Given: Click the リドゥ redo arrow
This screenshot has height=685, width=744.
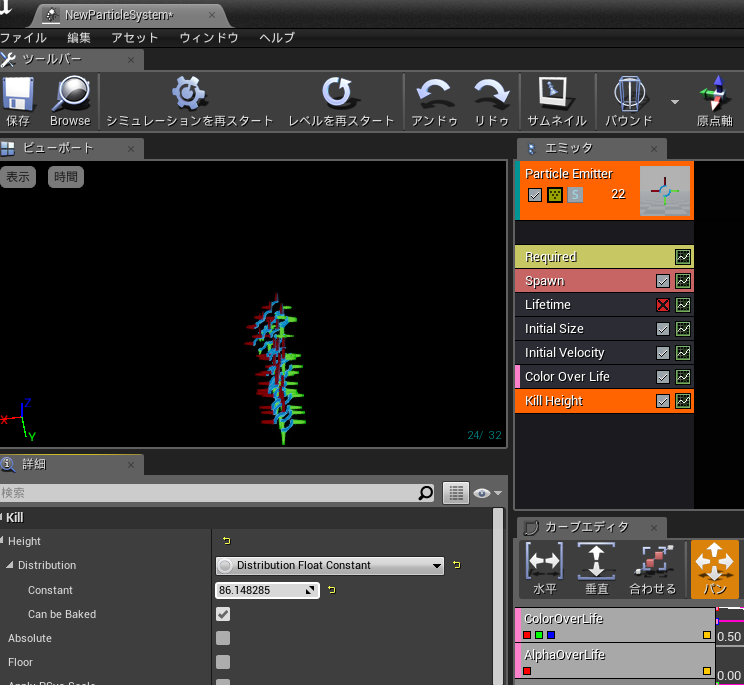Looking at the screenshot, I should pyautogui.click(x=492, y=102).
